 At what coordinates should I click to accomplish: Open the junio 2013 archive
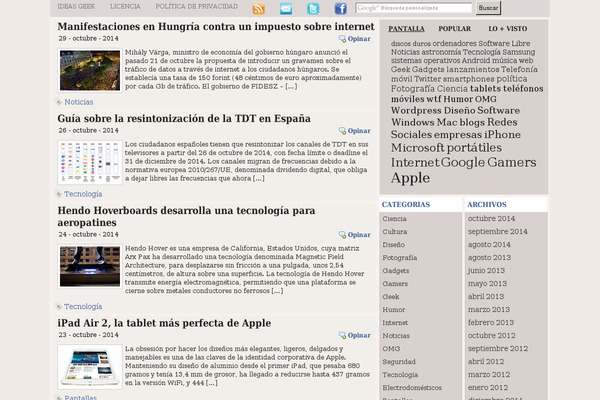point(486,271)
